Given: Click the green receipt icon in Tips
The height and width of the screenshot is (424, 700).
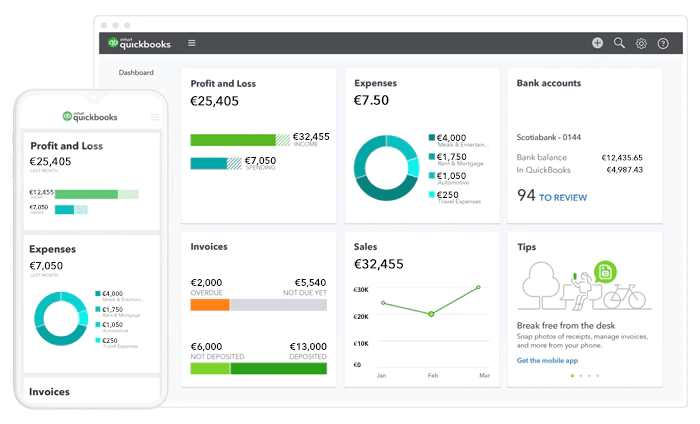Looking at the screenshot, I should click(x=605, y=271).
